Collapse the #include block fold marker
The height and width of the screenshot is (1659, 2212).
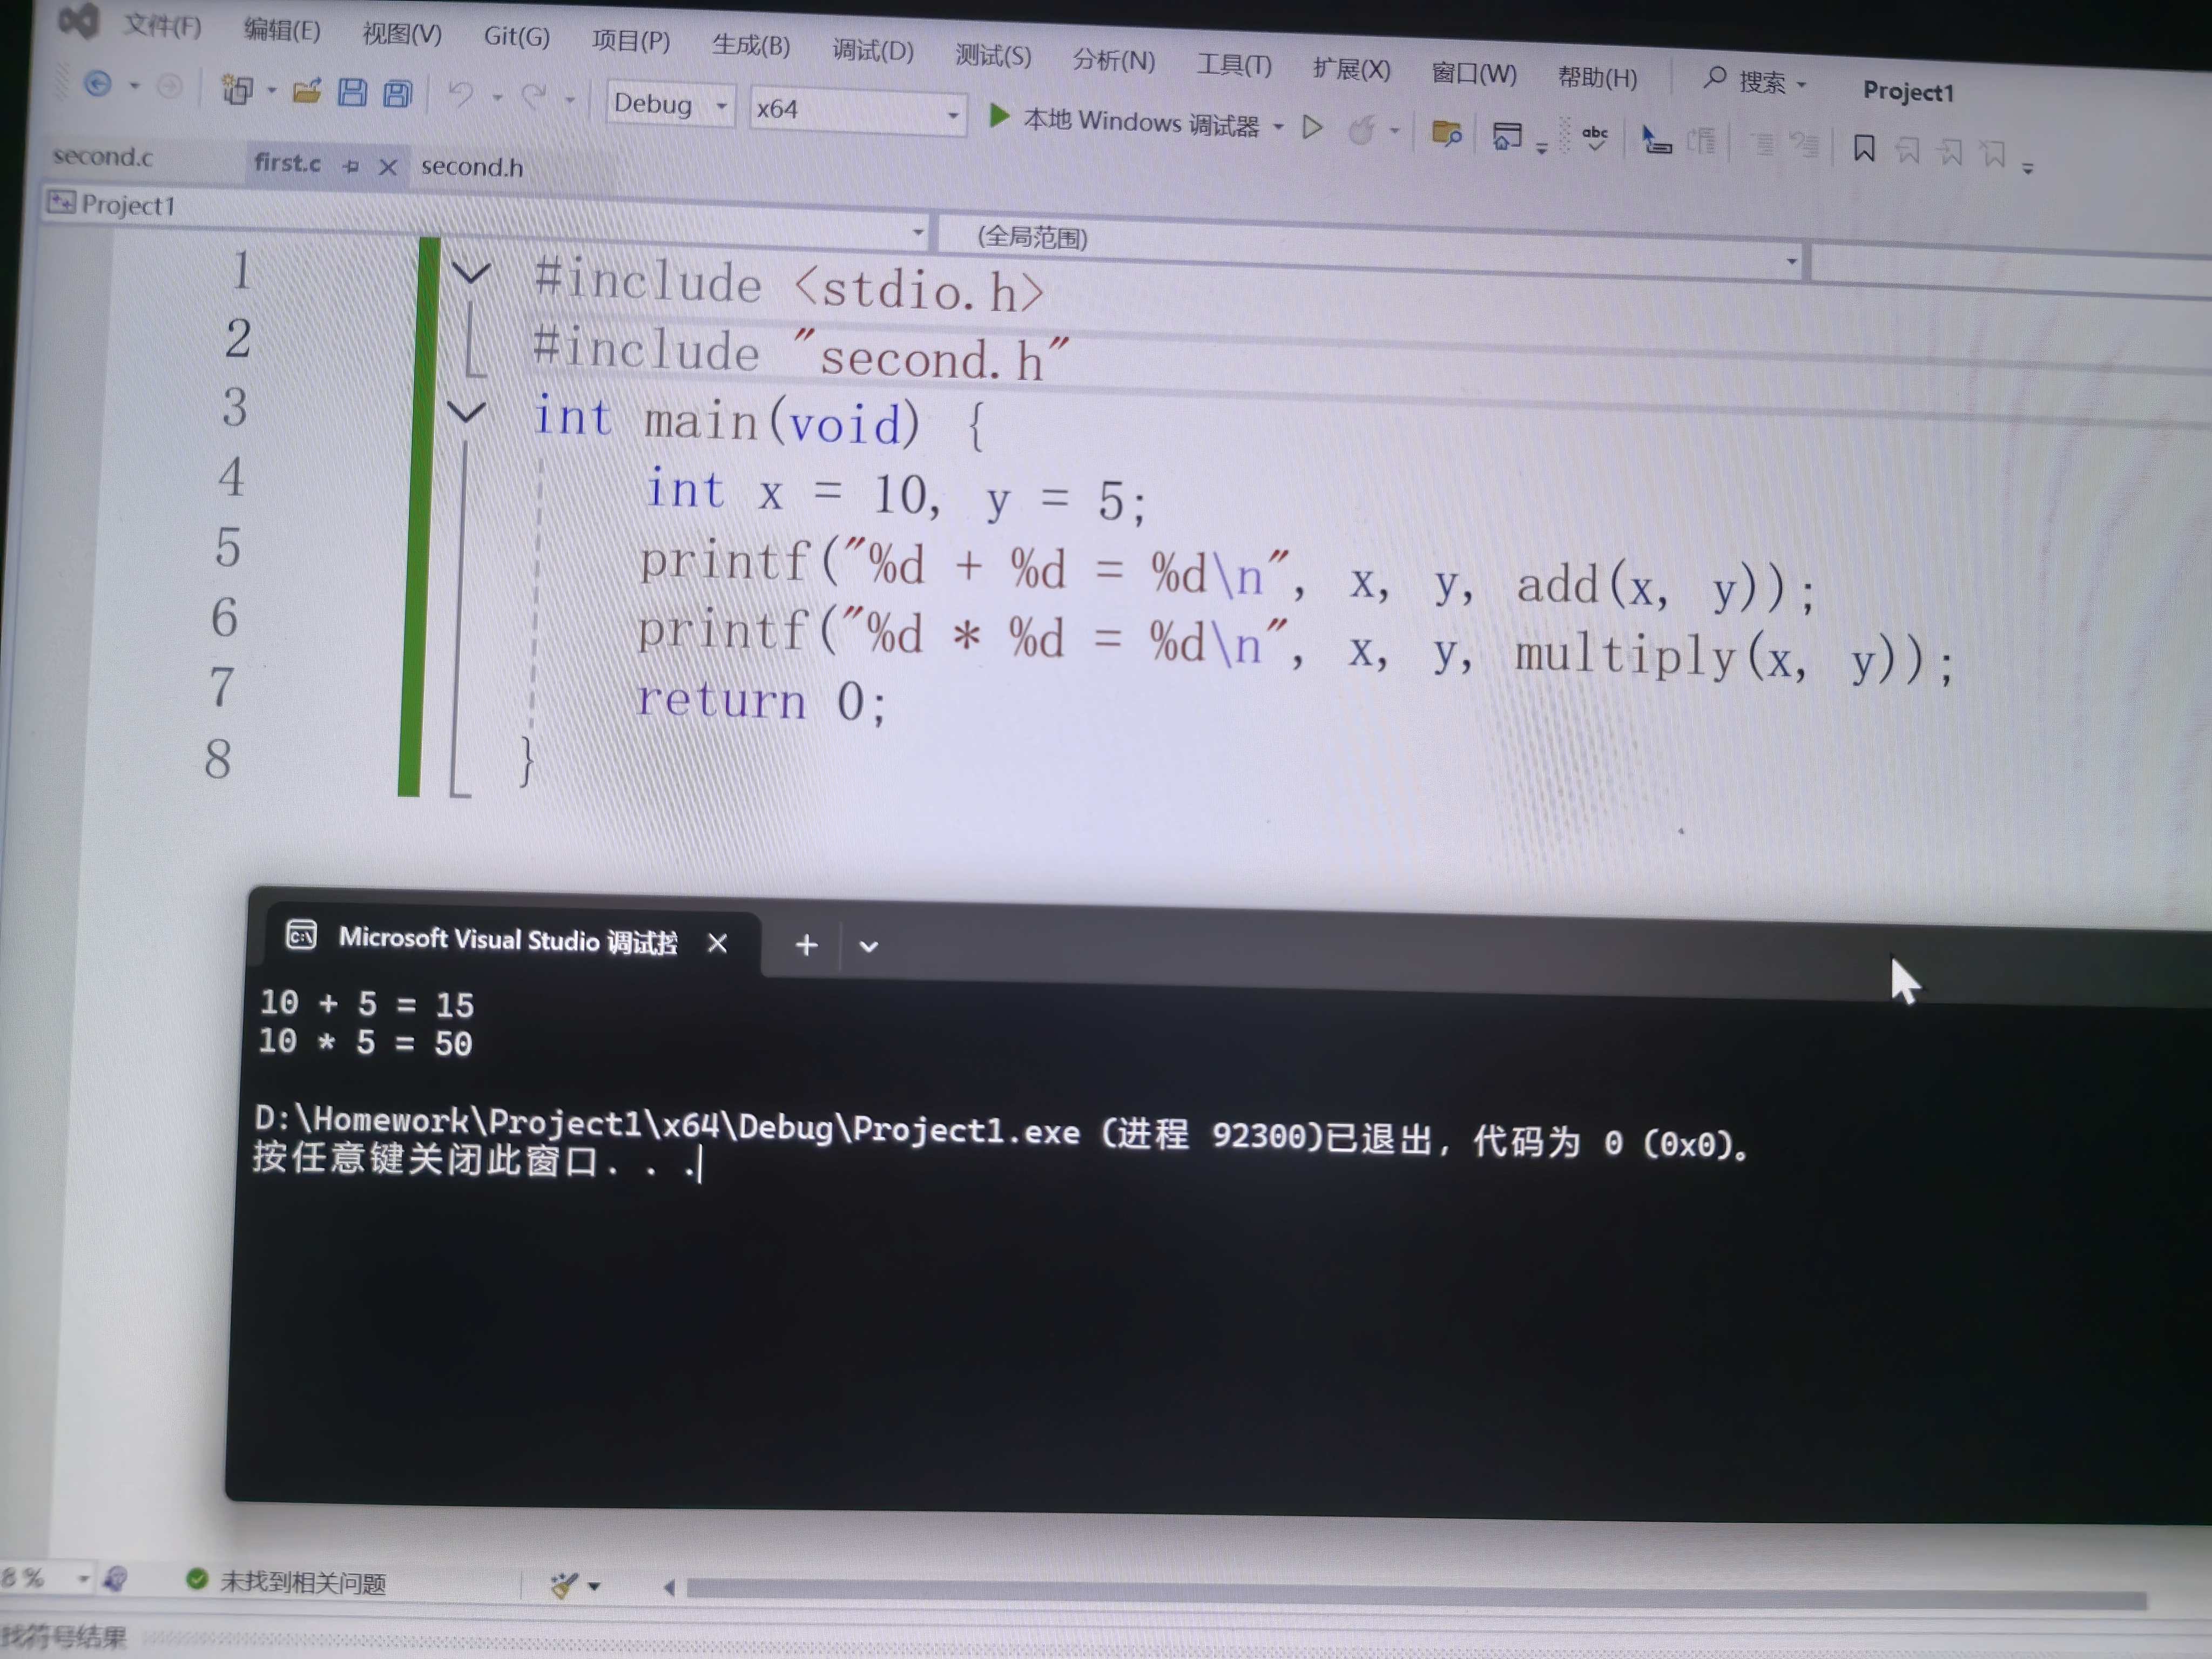pos(471,272)
